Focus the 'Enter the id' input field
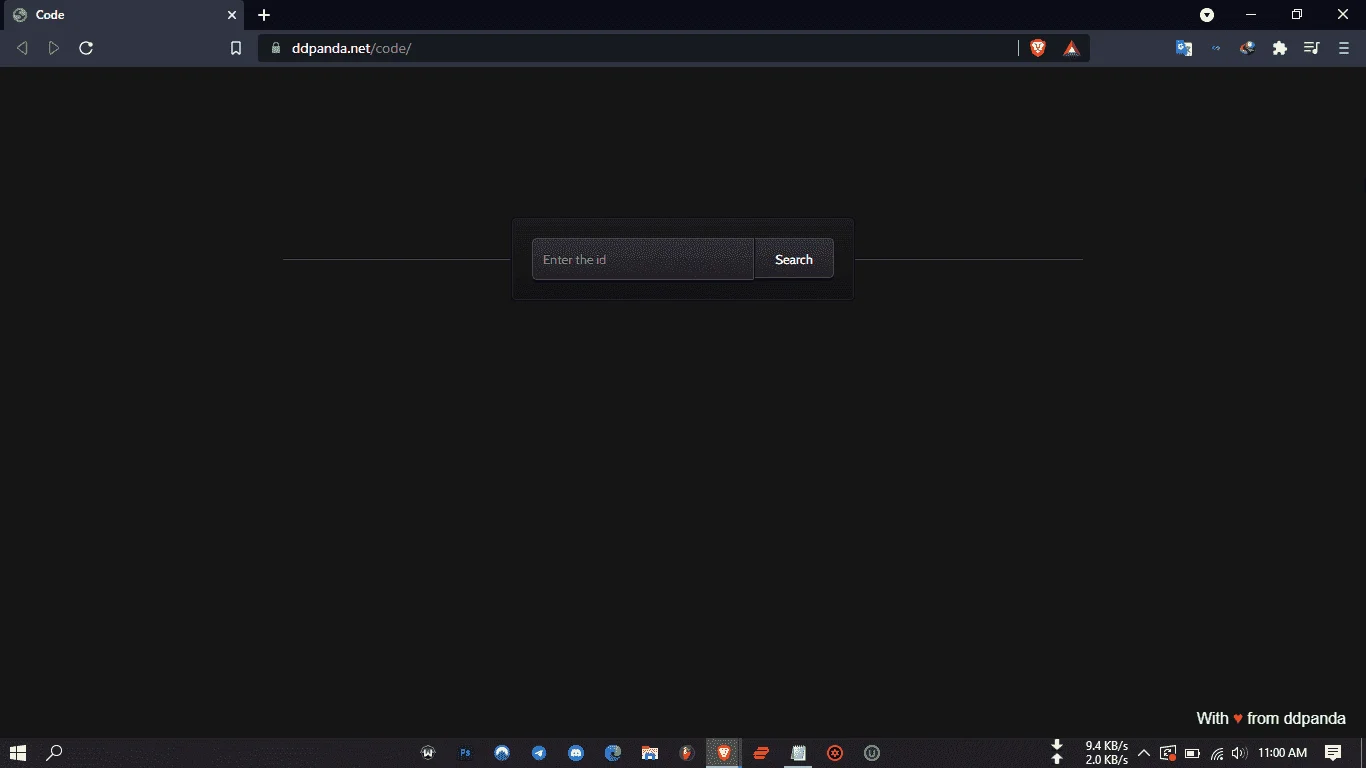The image size is (1366, 768). tap(643, 259)
